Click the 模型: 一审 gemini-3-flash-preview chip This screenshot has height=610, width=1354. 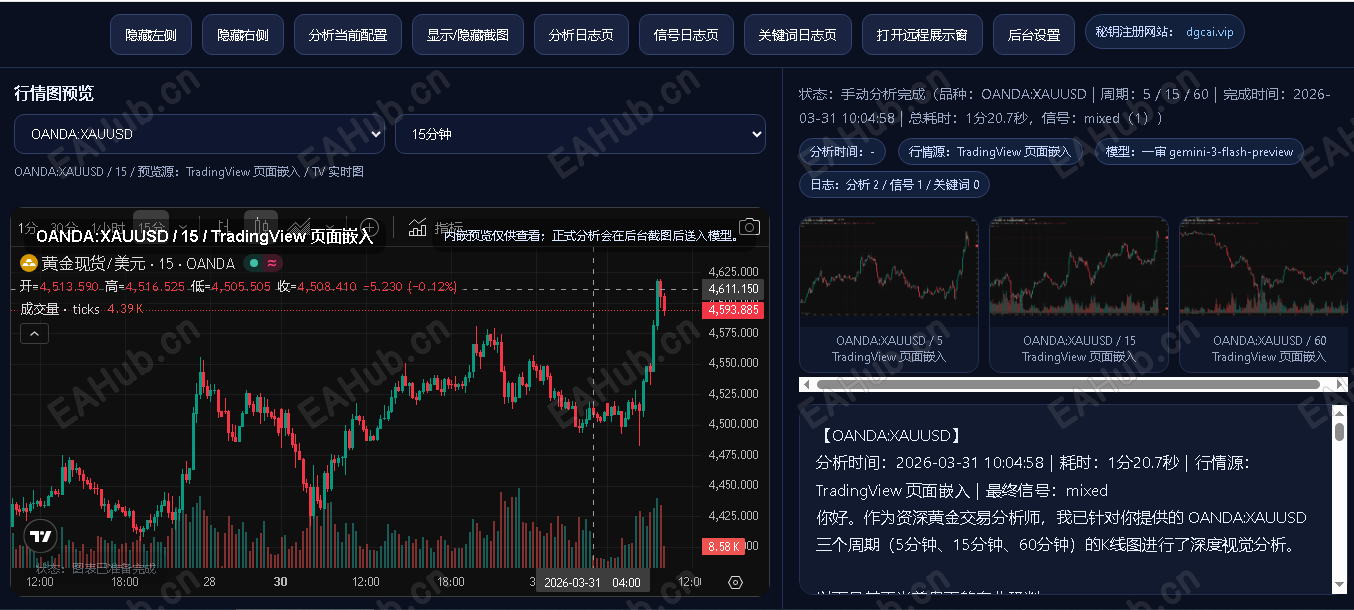coord(1199,152)
